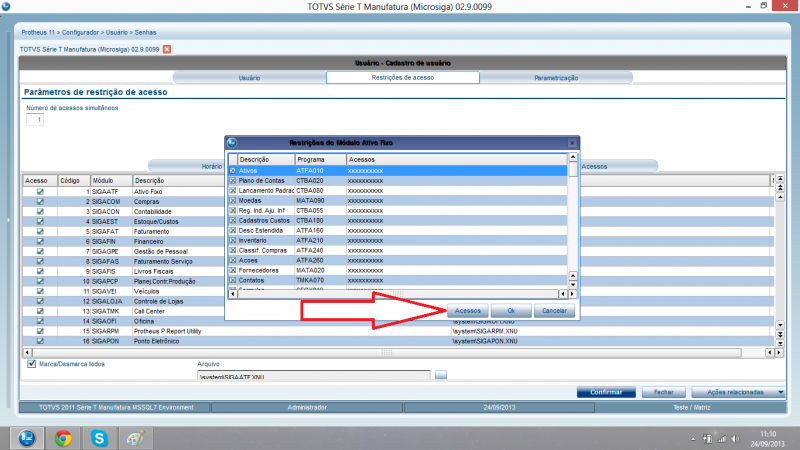The image size is (800, 450).
Task: Select the TOTVS Série T Manufatura window tab
Action: pos(89,49)
